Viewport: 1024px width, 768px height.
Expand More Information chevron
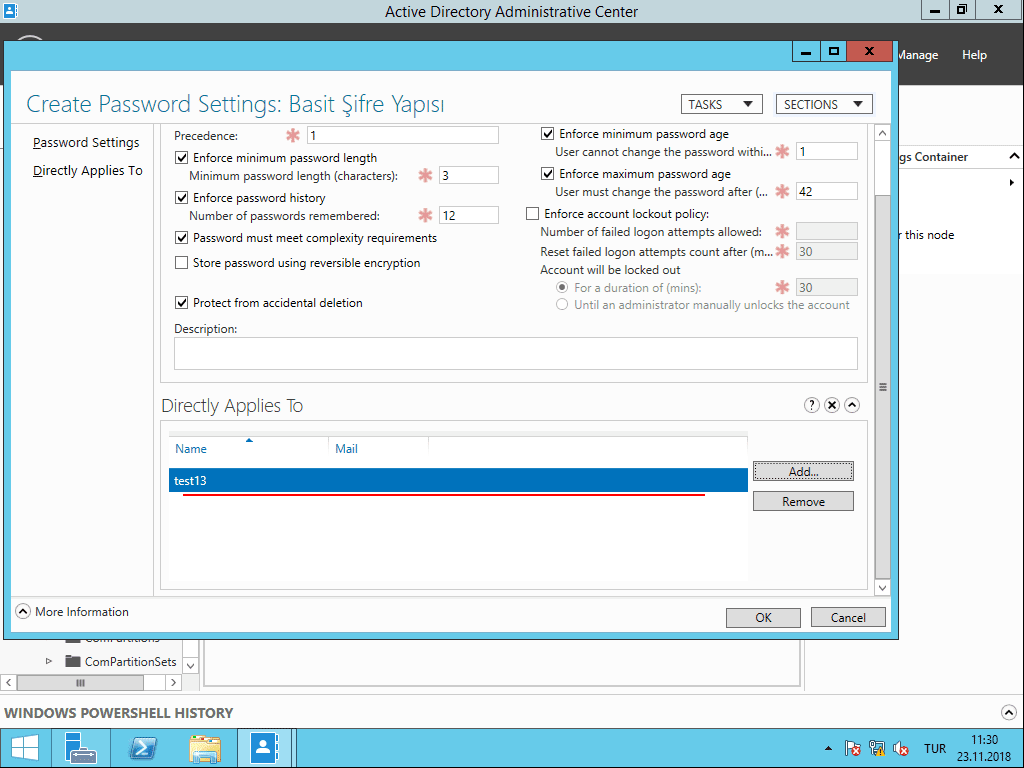point(23,612)
